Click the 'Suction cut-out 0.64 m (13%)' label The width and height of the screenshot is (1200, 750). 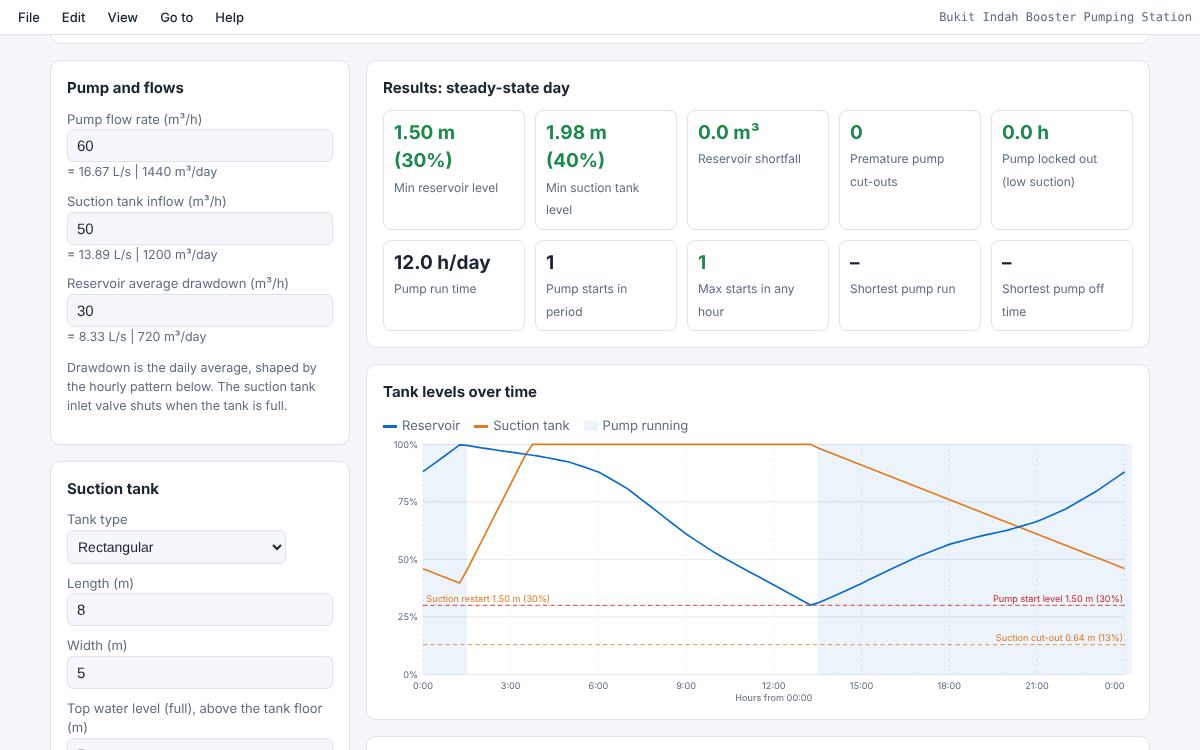1059,638
